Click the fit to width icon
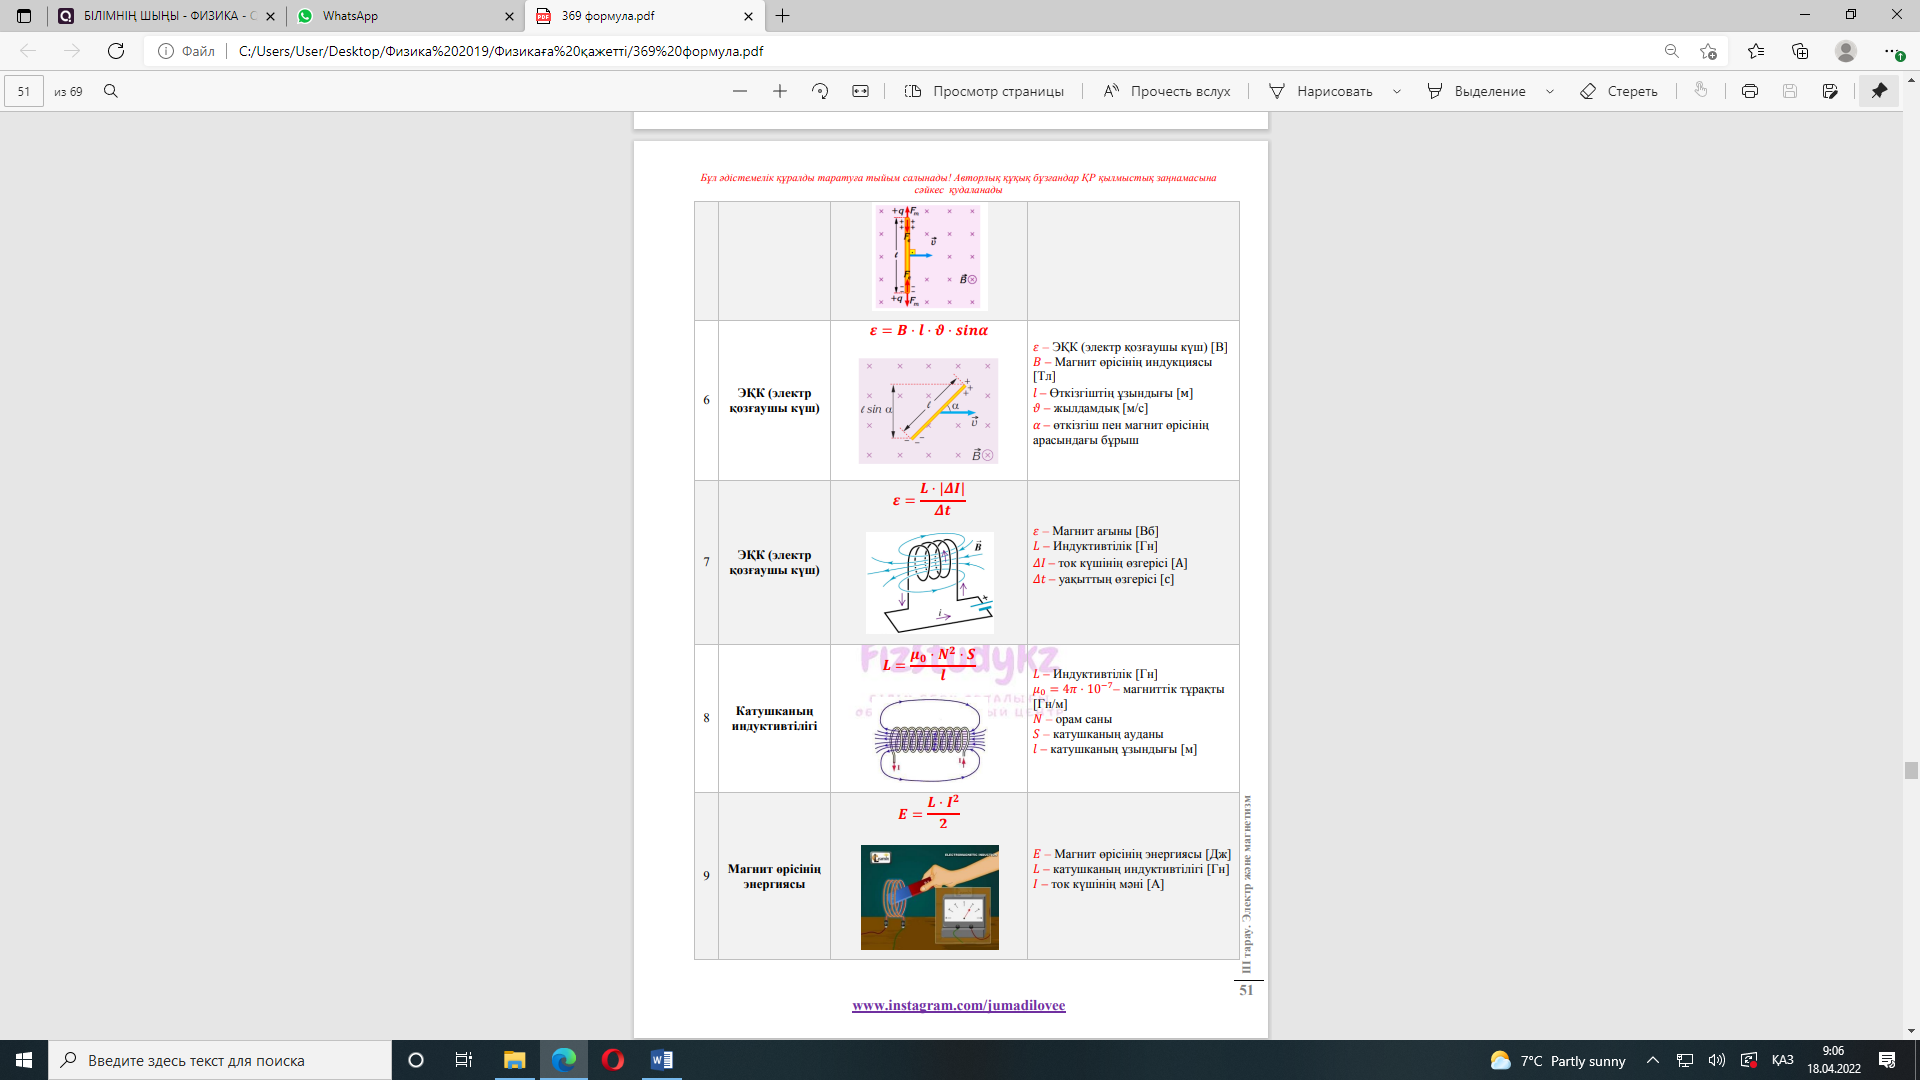The image size is (1920, 1080). click(860, 91)
